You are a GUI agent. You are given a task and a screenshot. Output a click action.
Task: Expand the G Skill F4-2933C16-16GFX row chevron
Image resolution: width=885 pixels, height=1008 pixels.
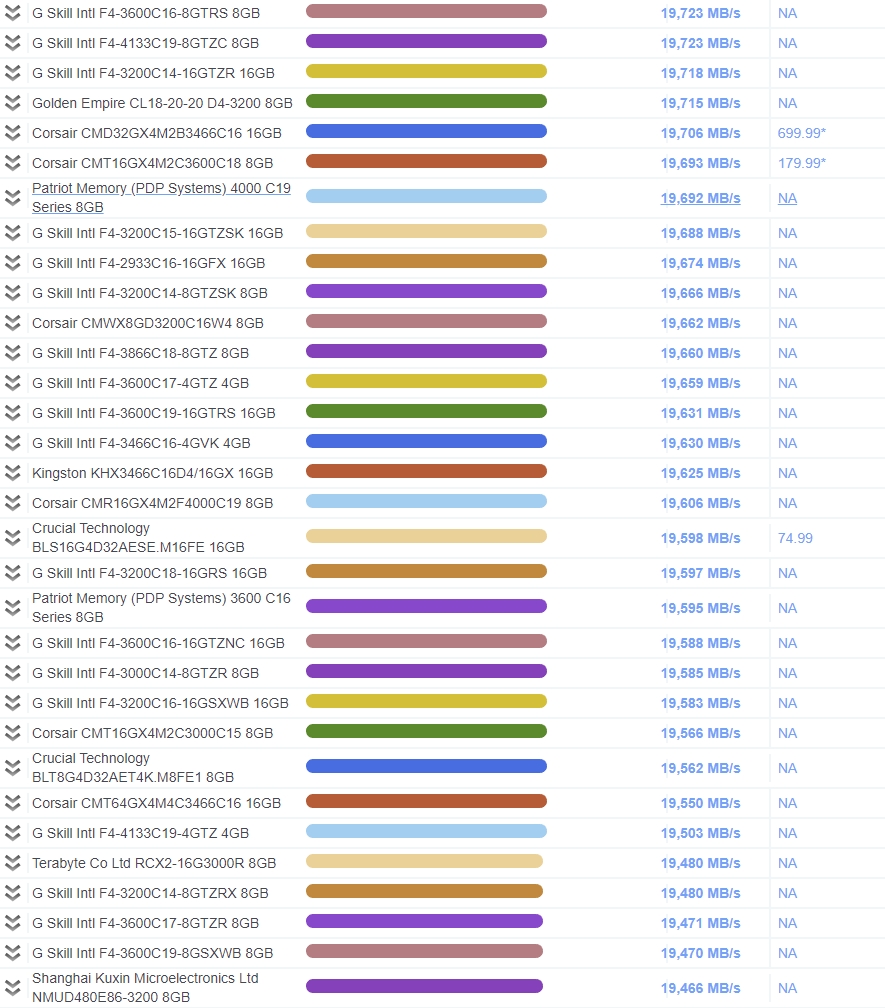(x=12, y=263)
